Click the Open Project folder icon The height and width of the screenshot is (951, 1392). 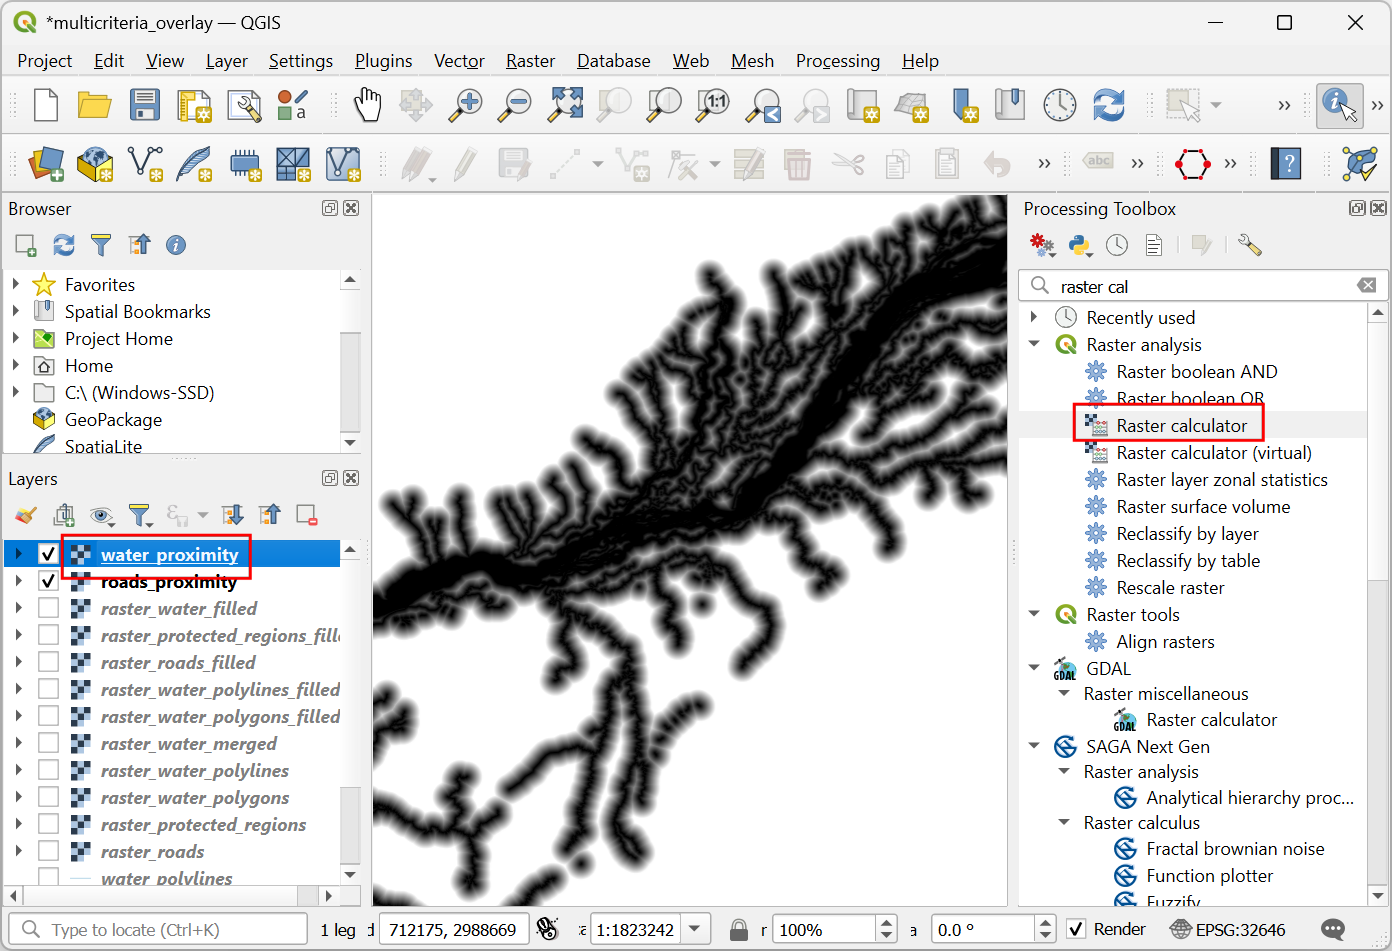pyautogui.click(x=95, y=105)
